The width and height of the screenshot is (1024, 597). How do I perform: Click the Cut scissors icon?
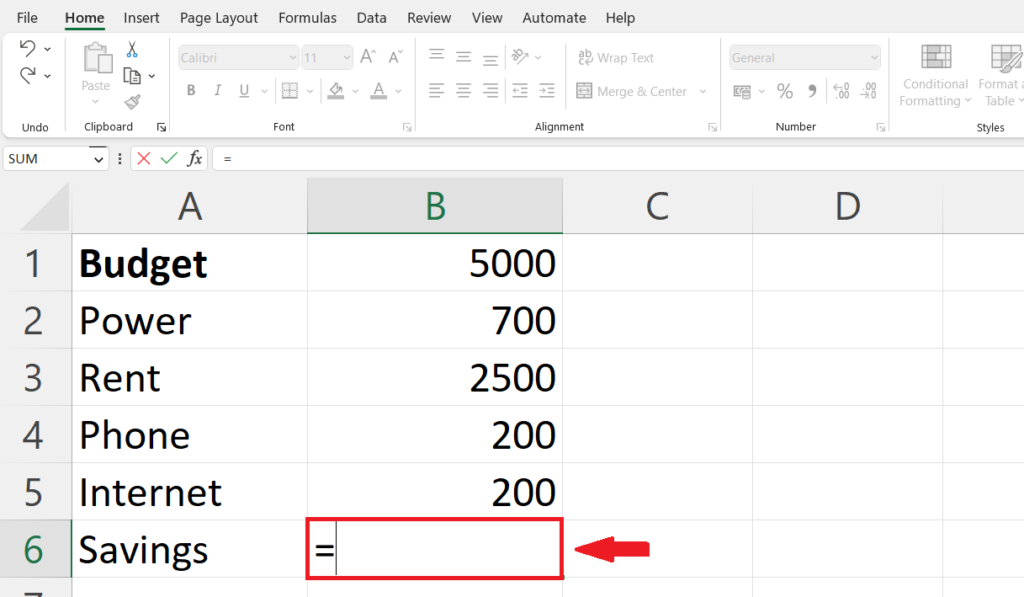click(x=132, y=49)
